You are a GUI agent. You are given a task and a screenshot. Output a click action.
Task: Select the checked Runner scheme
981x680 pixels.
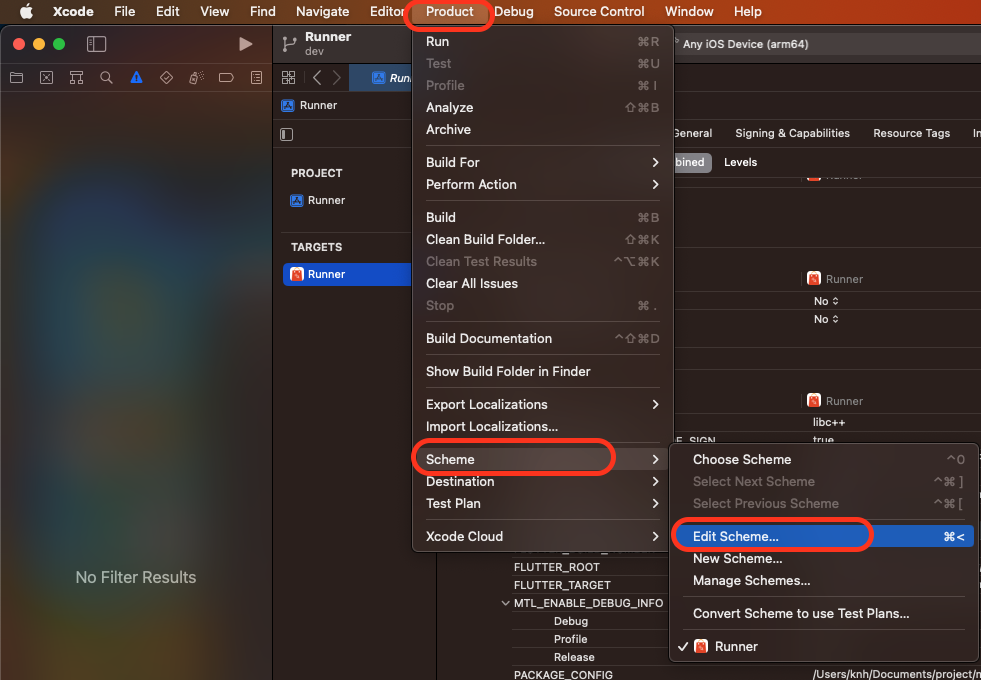[x=823, y=647]
